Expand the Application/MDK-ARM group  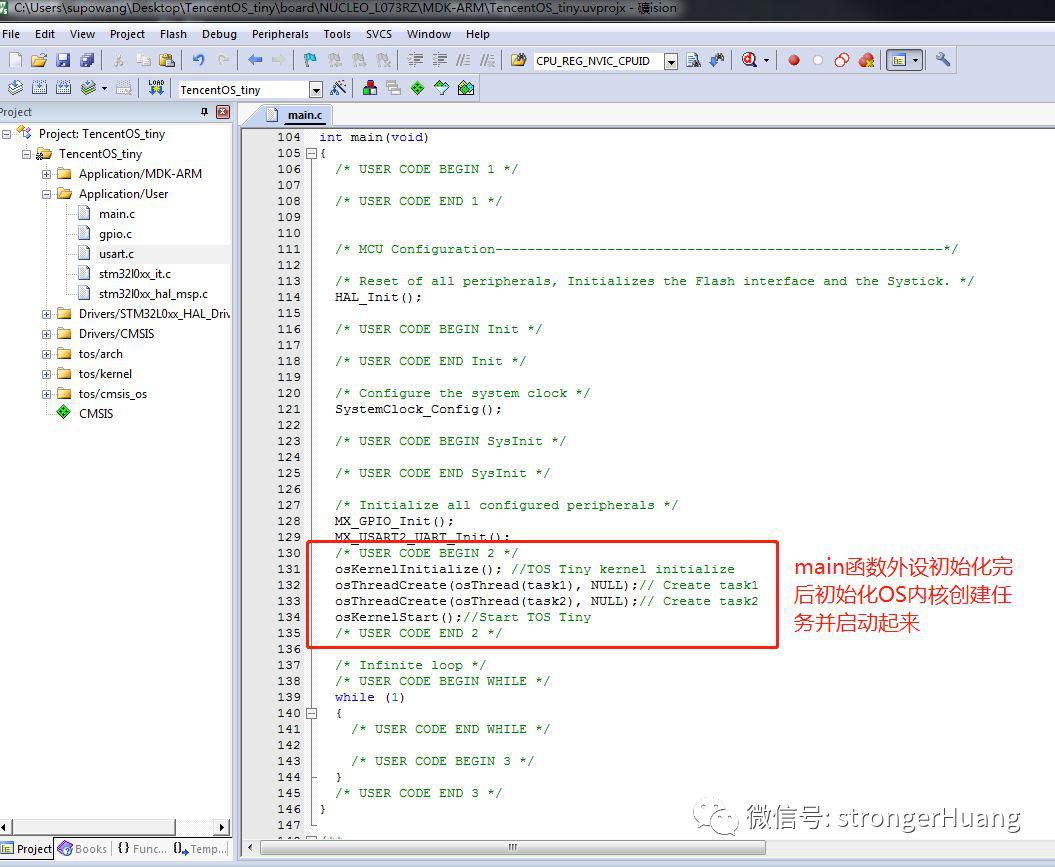pos(46,174)
